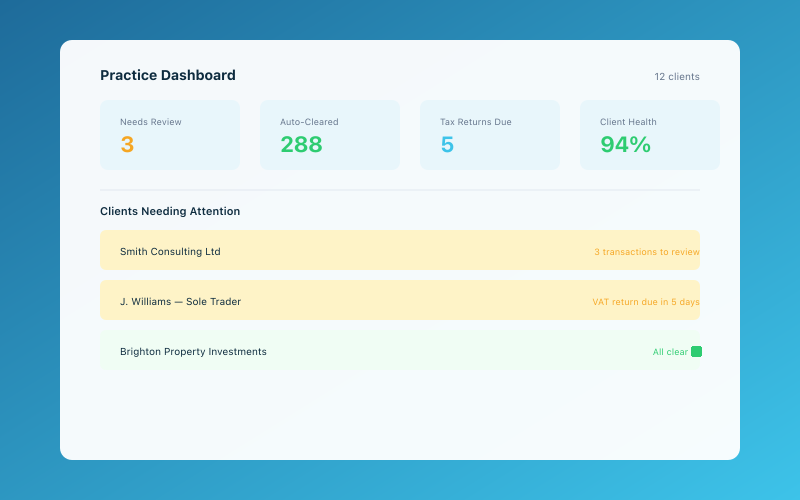Click the 94% Client Health value
Image resolution: width=800 pixels, height=500 pixels.
point(626,144)
